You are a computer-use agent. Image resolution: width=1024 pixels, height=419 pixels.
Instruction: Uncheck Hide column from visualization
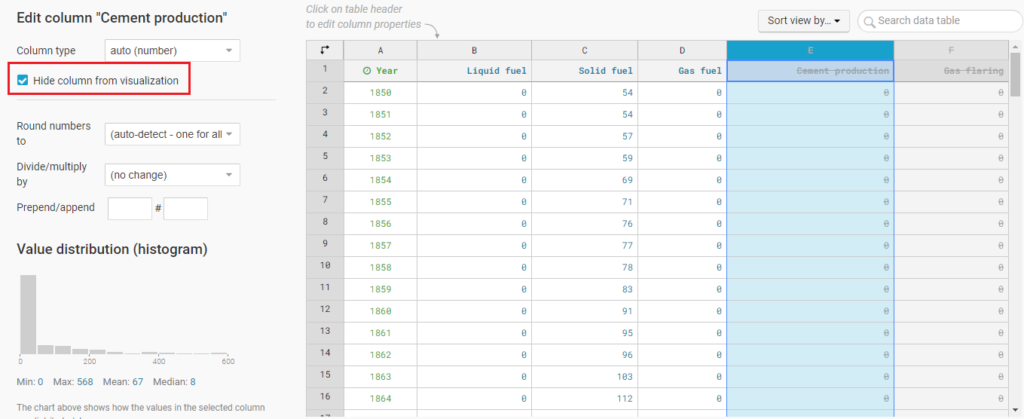coord(23,80)
